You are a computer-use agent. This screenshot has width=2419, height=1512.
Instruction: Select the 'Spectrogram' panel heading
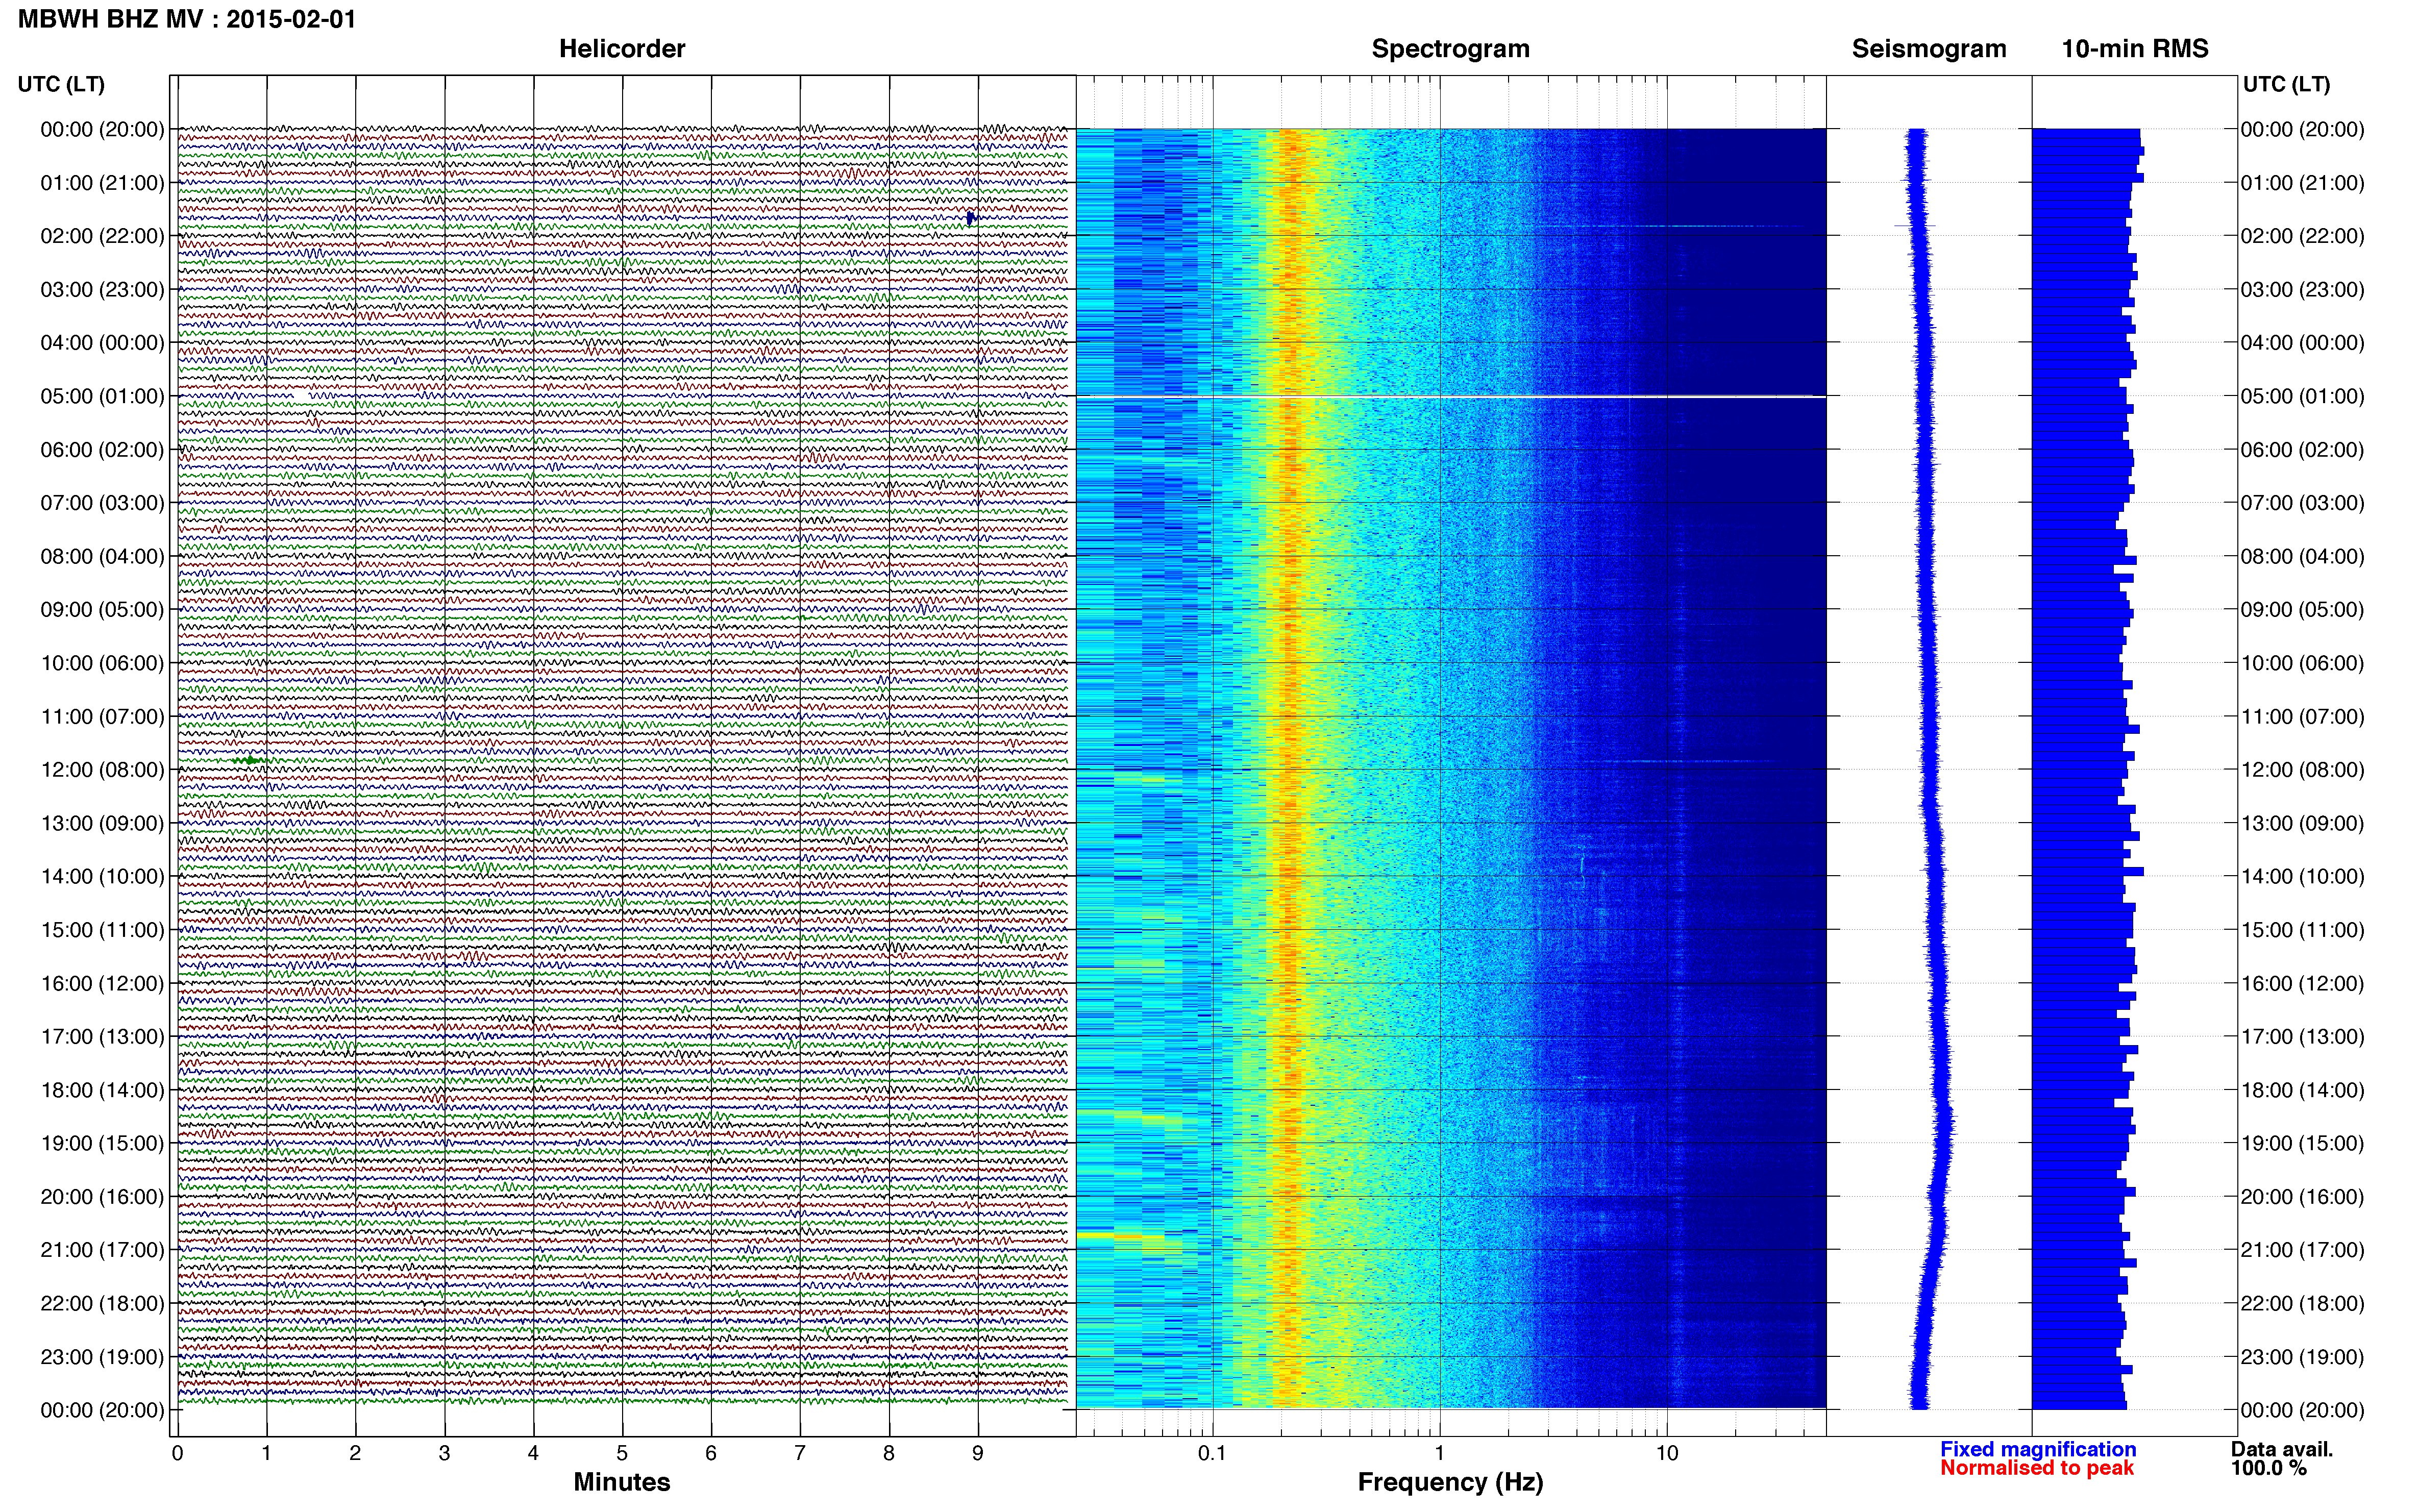point(1450,49)
